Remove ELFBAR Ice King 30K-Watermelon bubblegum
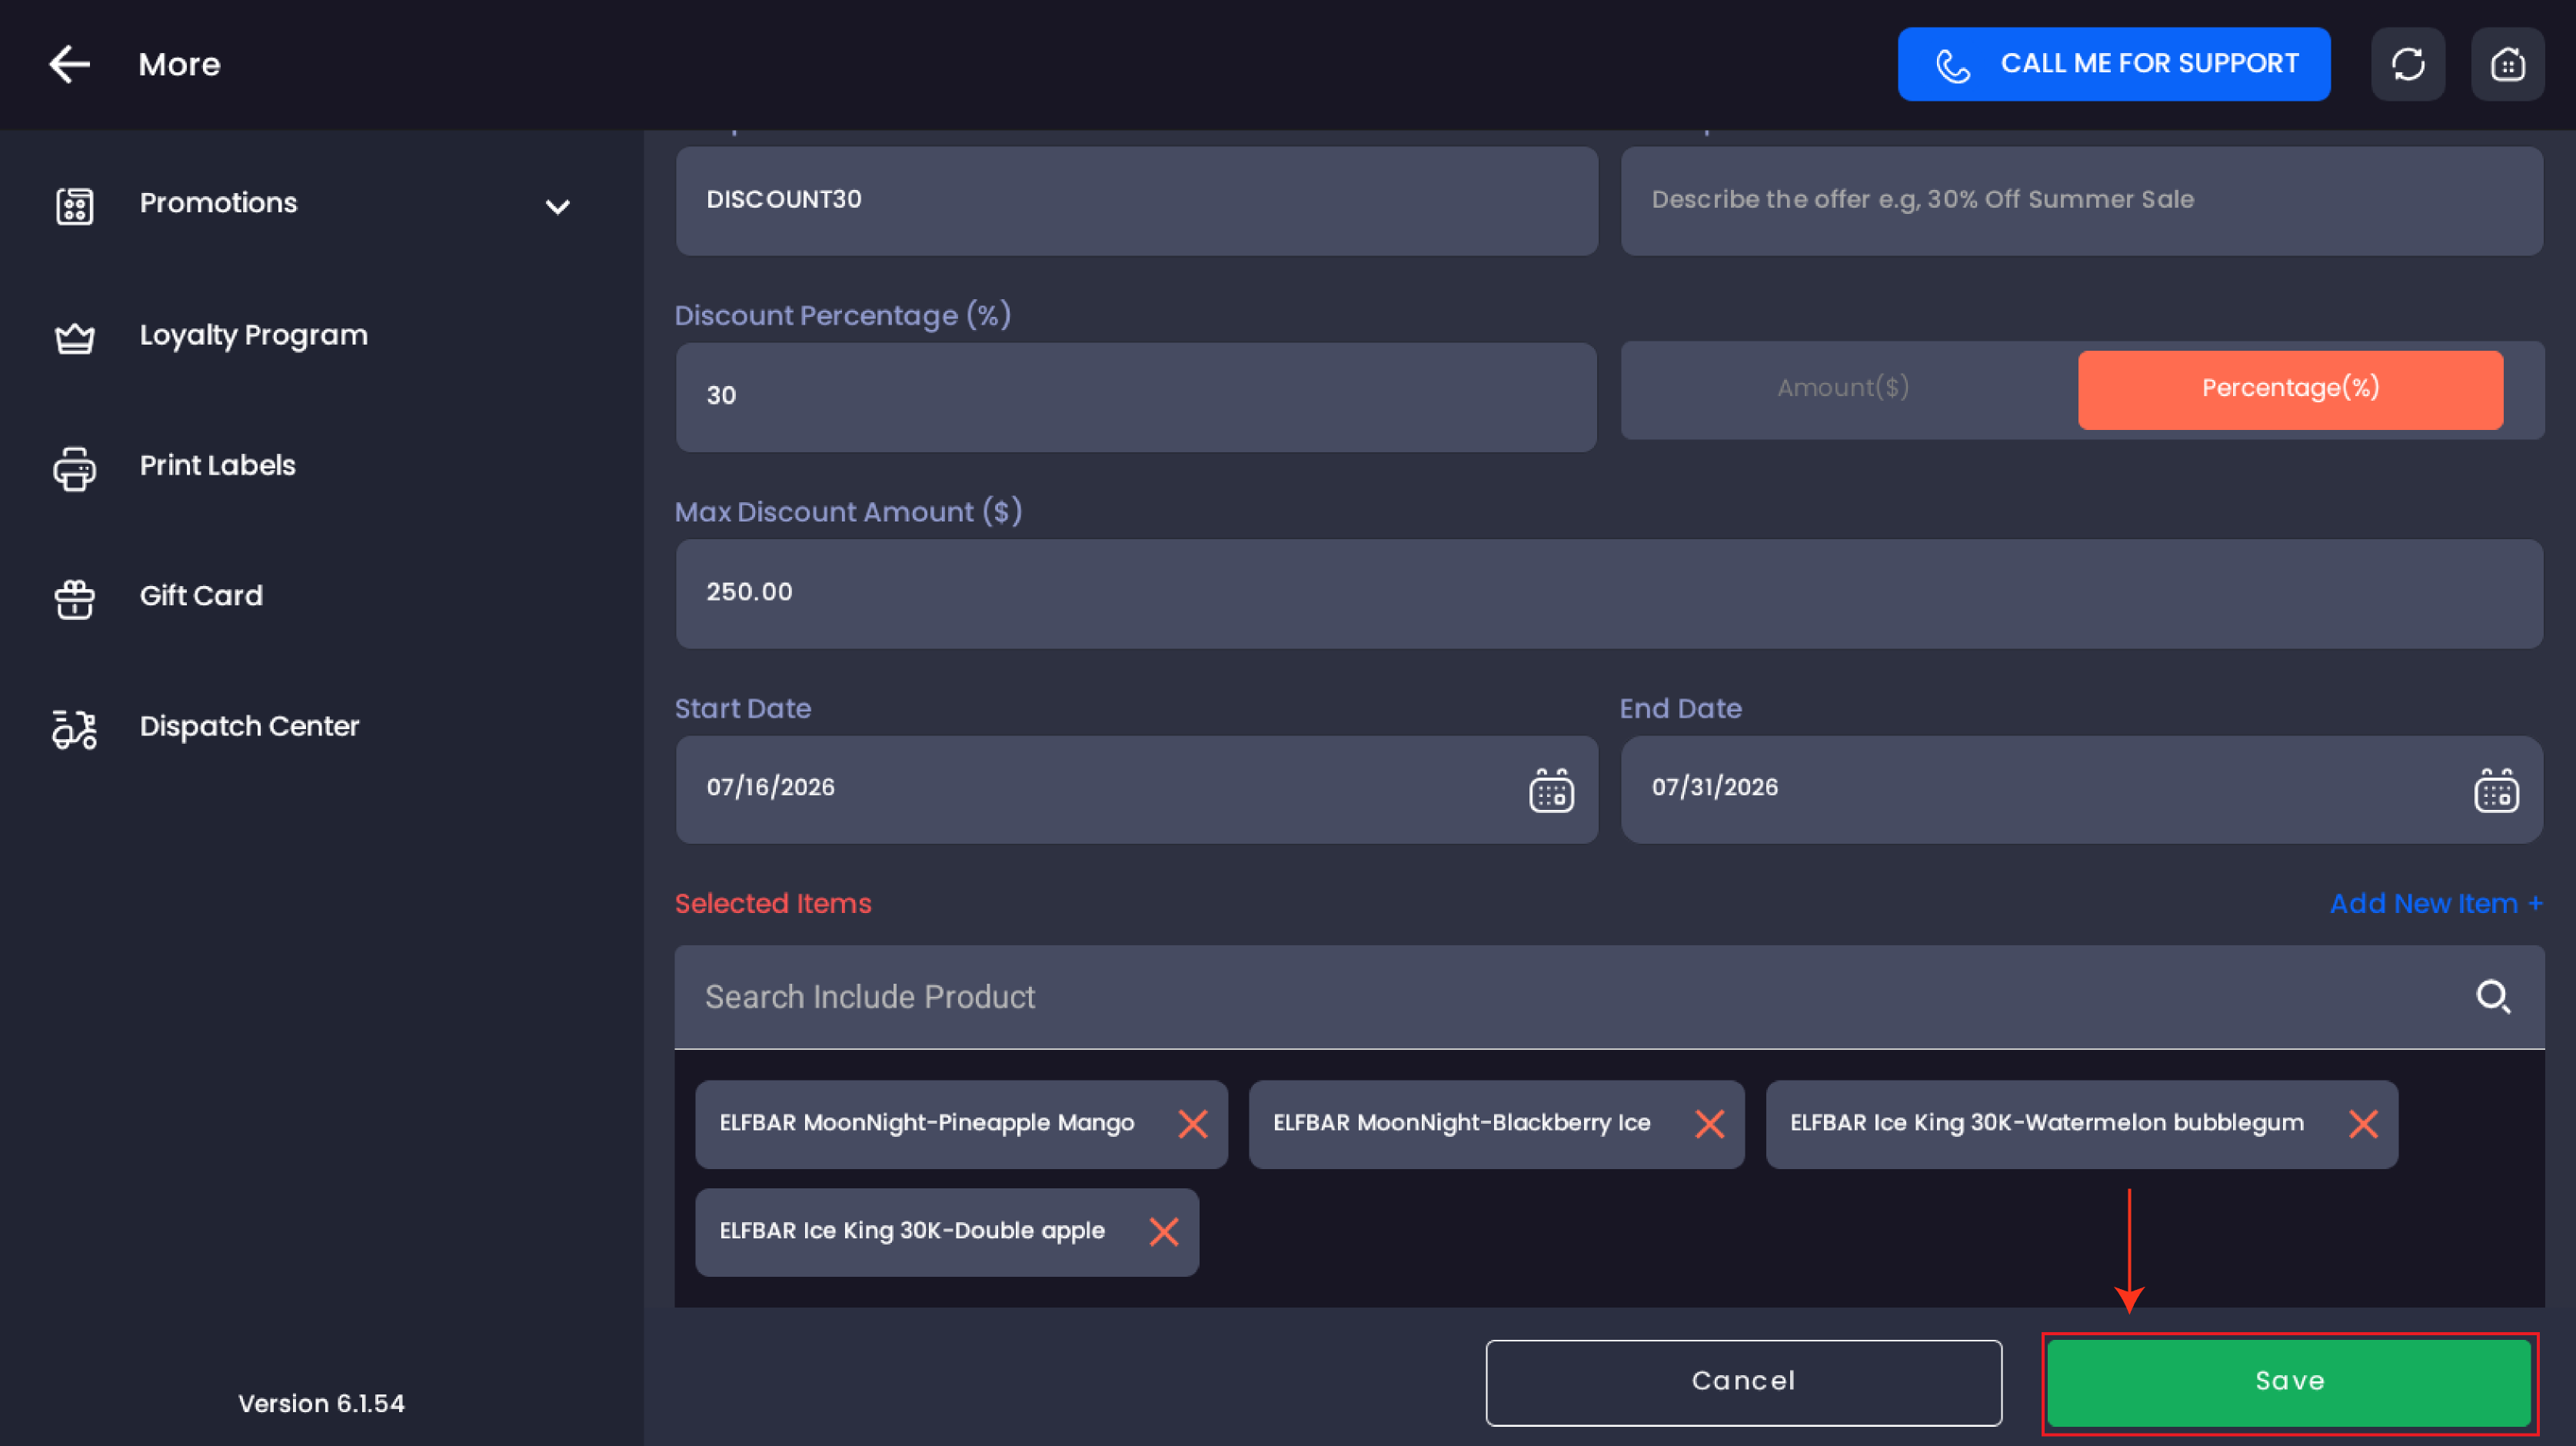Screen dimensions: 2576x1446 pos(2363,1124)
